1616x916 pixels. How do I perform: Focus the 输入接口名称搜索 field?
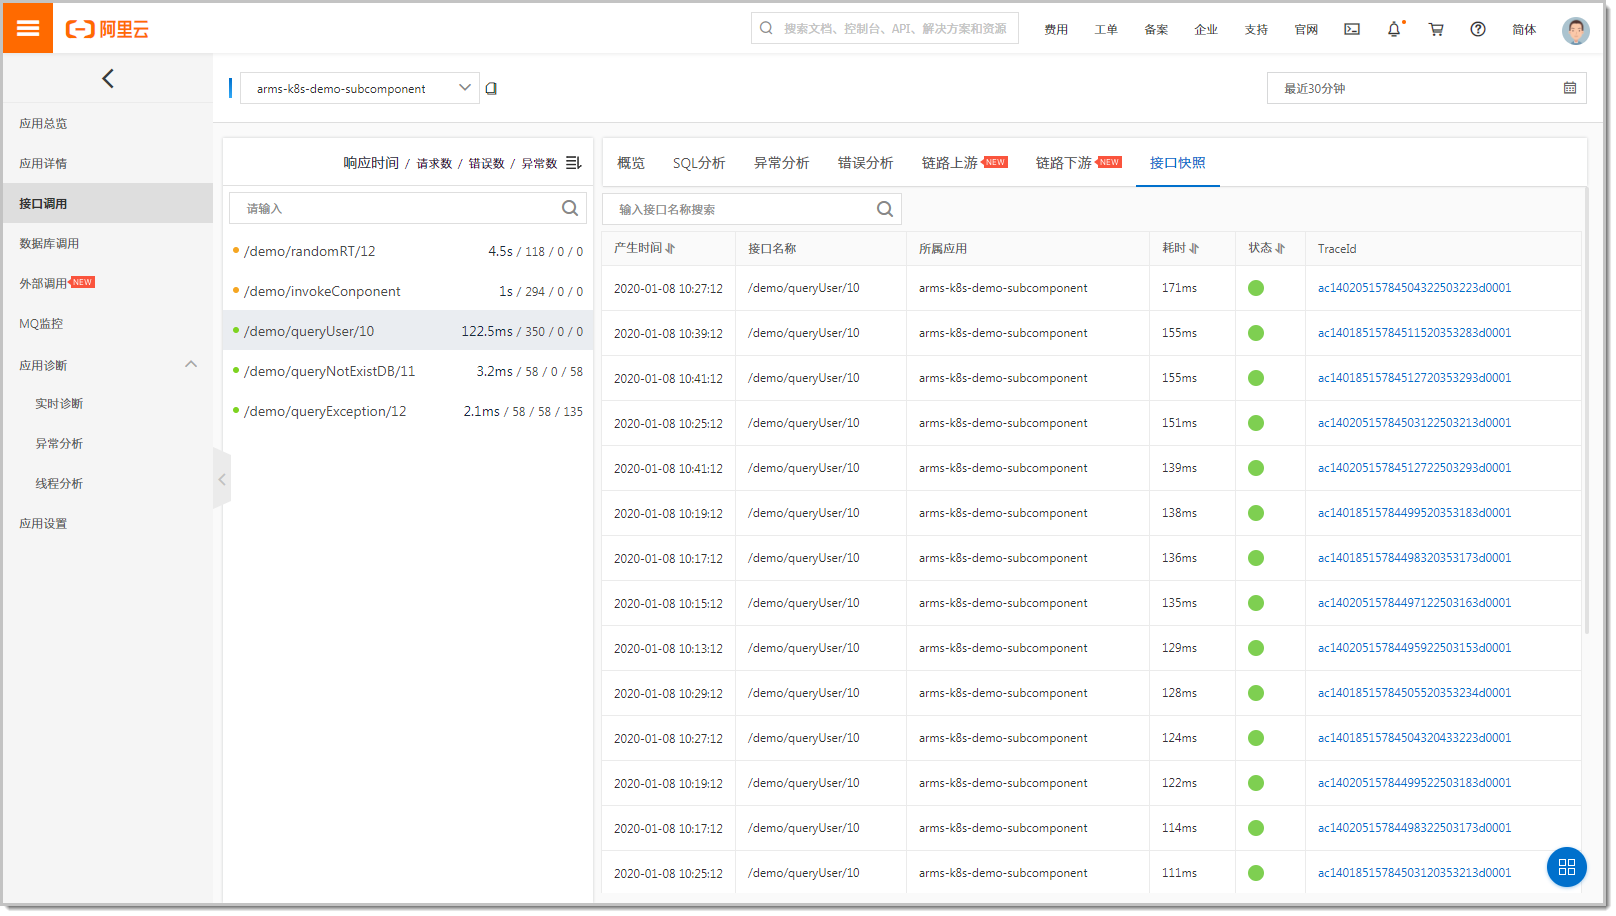pyautogui.click(x=752, y=209)
